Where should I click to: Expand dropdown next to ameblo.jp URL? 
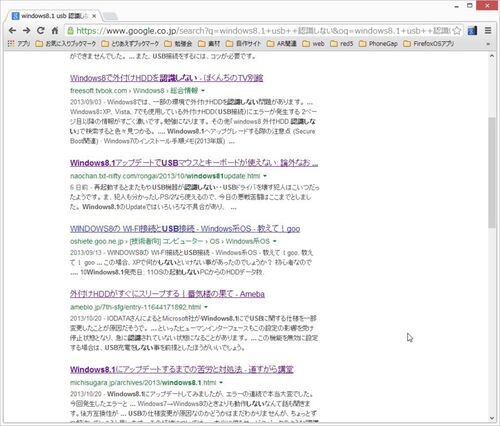coord(206,307)
